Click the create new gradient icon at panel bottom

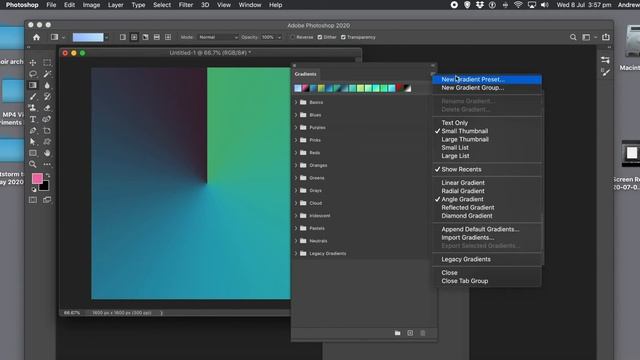pyautogui.click(x=410, y=333)
